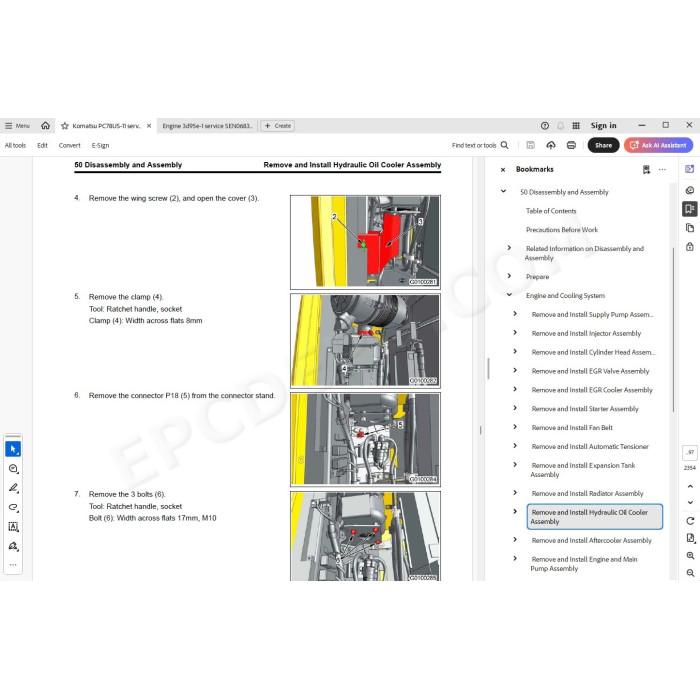The width and height of the screenshot is (700, 700).
Task: Click the Create new tab button
Action: tap(278, 126)
